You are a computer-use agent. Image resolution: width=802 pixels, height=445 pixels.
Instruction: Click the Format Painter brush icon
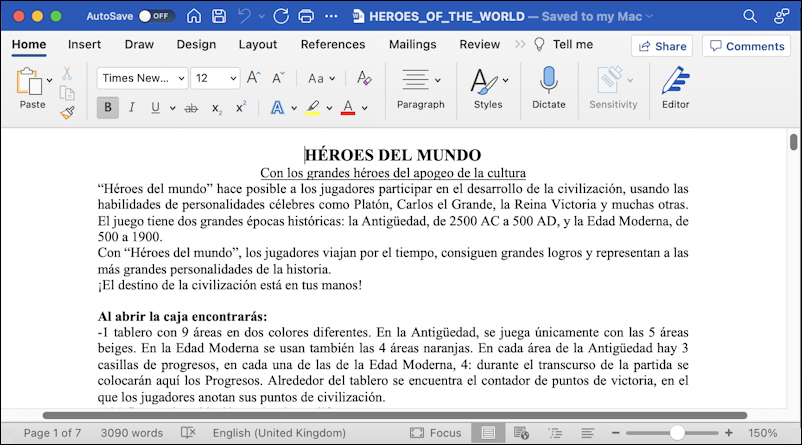click(x=67, y=113)
